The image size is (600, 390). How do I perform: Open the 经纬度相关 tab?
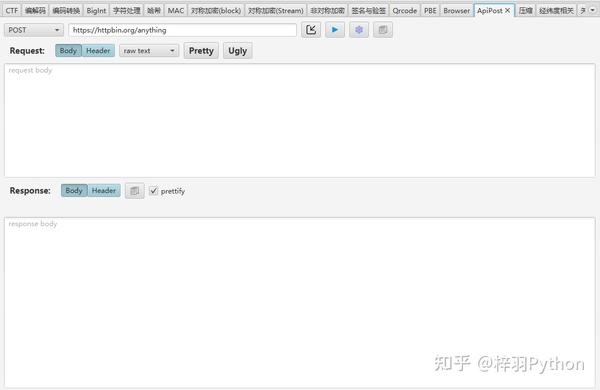556,11
